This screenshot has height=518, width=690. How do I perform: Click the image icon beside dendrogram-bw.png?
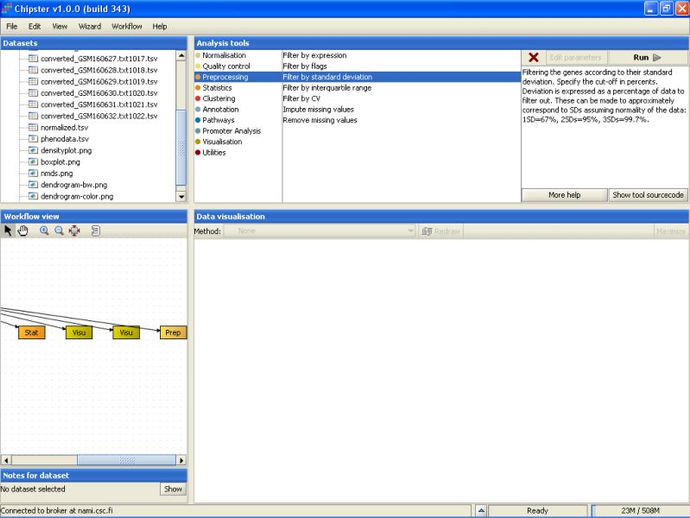pos(33,184)
